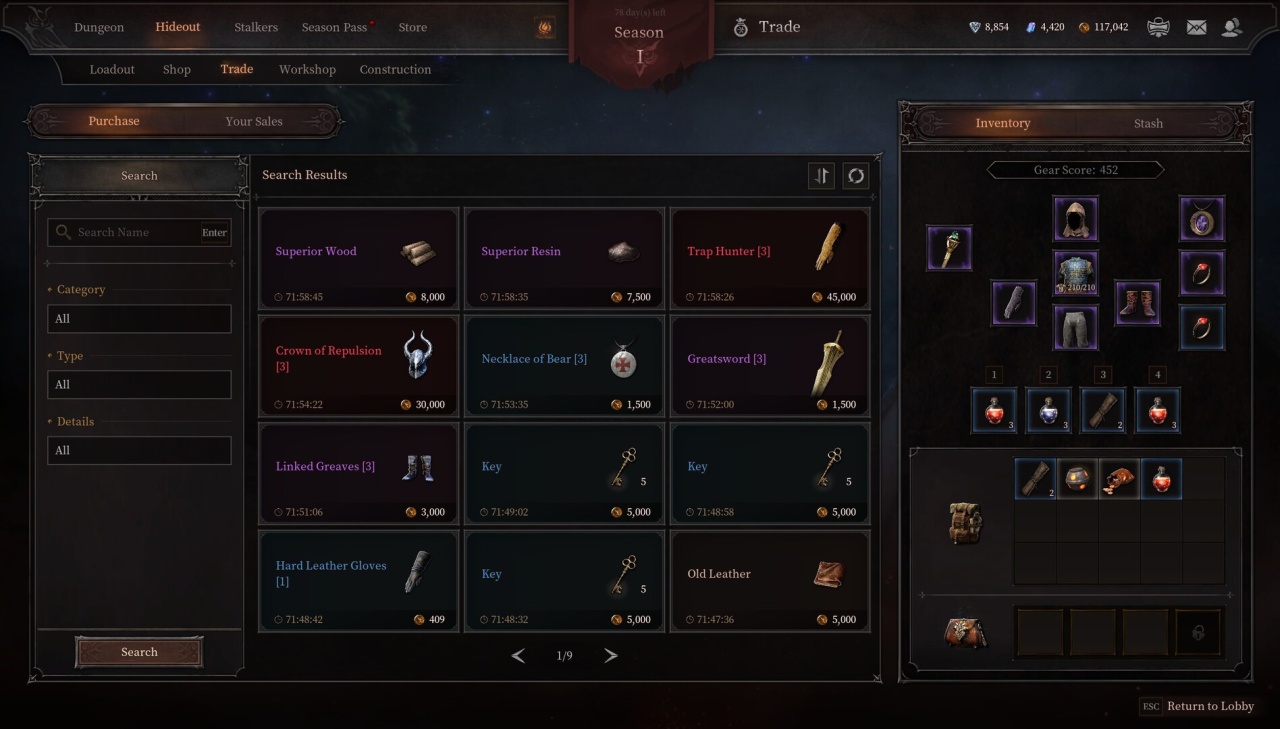Select the torch weapon slot
The image size is (1280, 729).
point(949,248)
